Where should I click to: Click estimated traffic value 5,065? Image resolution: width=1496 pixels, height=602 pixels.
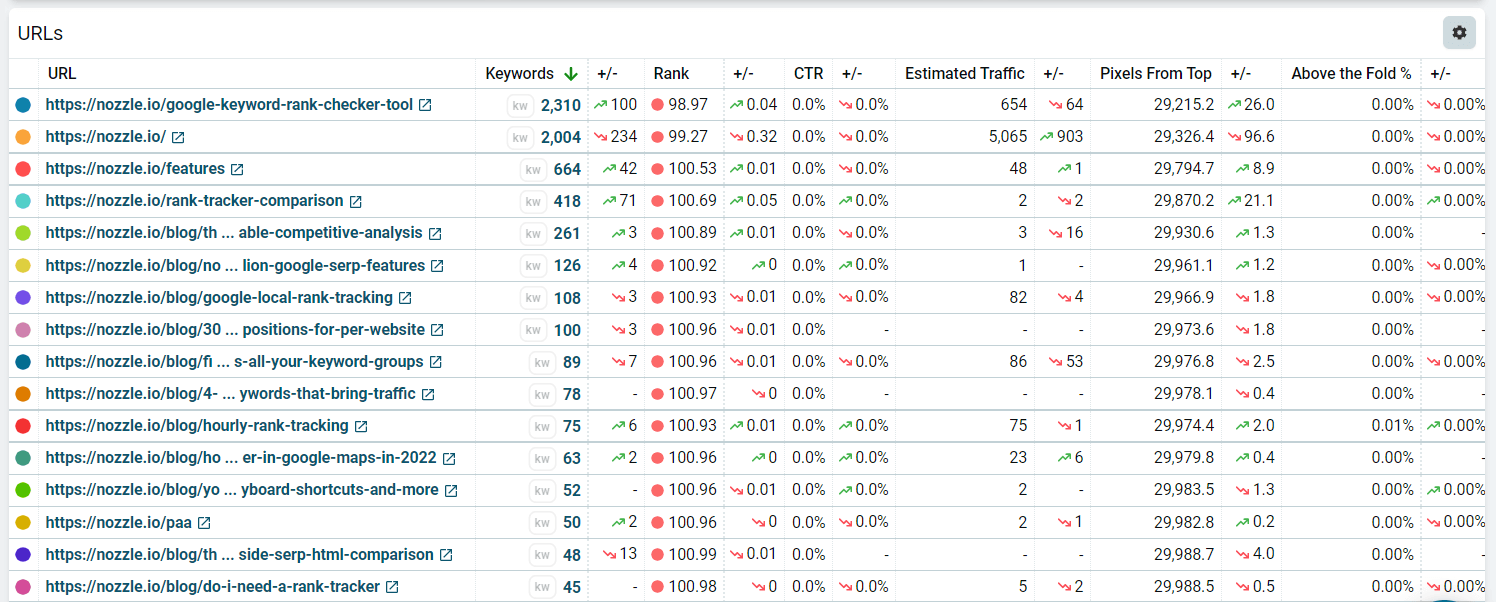click(x=1007, y=137)
